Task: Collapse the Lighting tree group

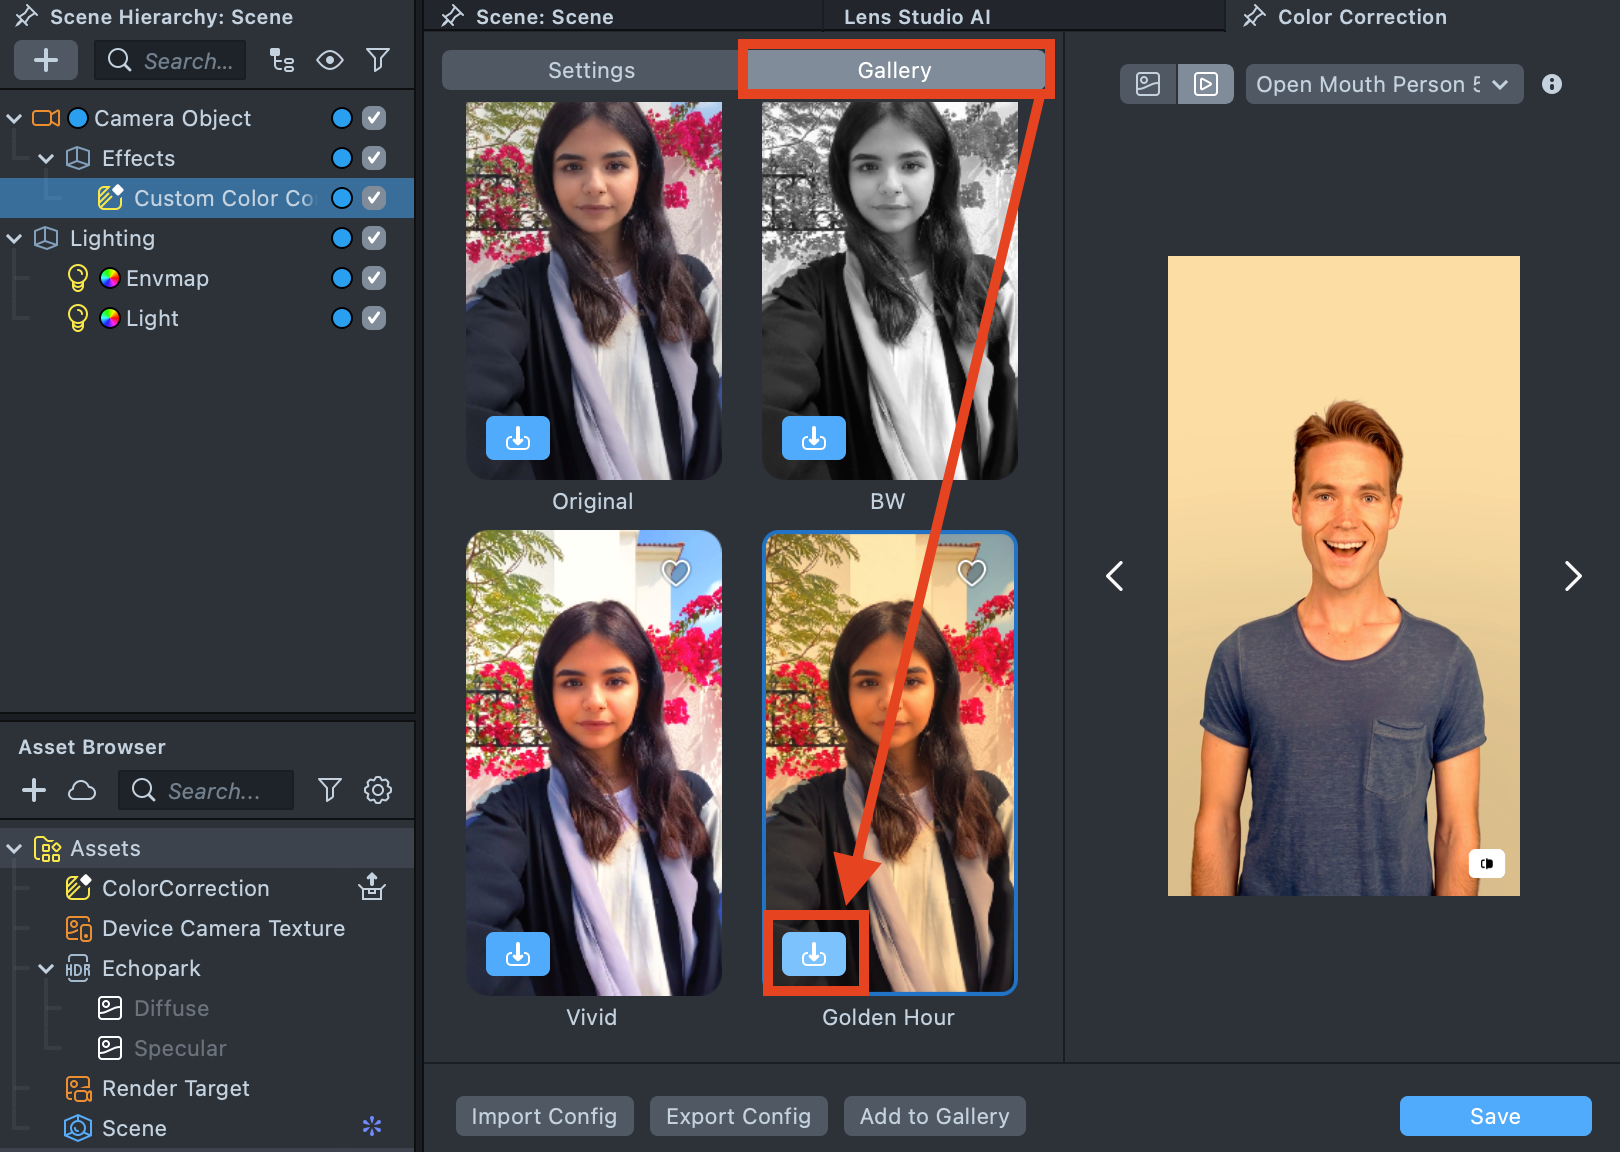Action: pyautogui.click(x=14, y=238)
